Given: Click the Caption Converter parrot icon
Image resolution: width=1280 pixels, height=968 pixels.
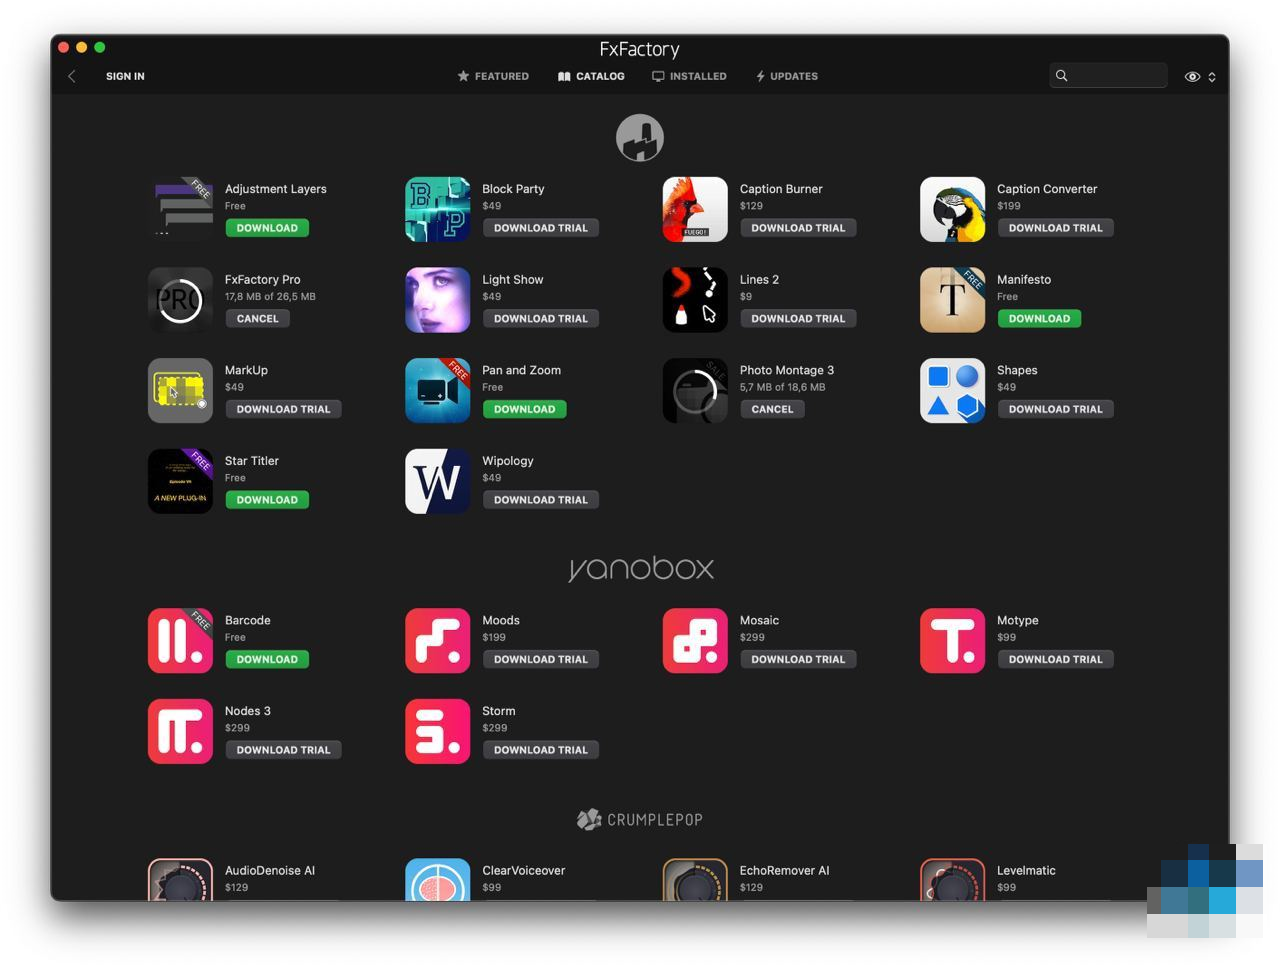Looking at the screenshot, I should 952,209.
